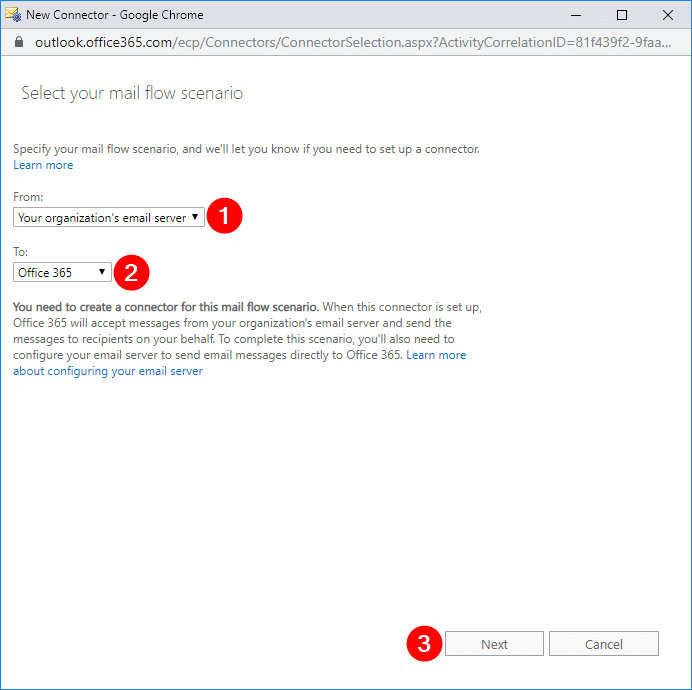Minimize the New Connector window

575,15
